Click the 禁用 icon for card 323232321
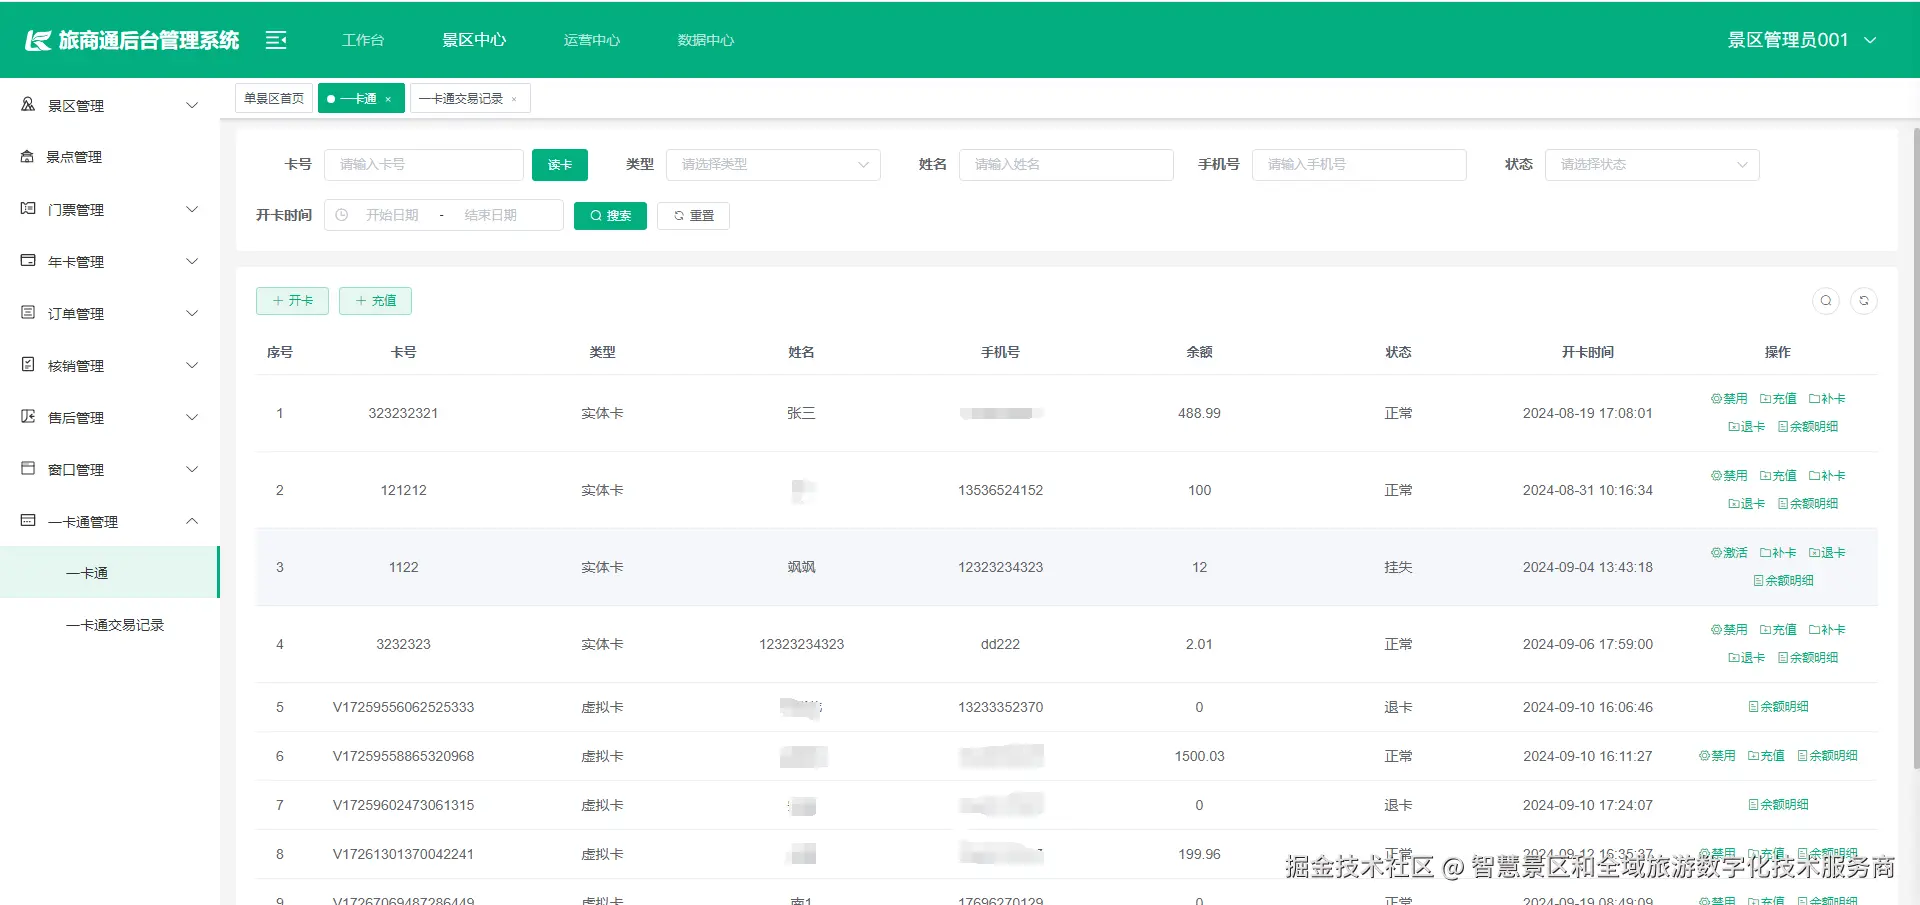The image size is (1920, 905). 1729,397
